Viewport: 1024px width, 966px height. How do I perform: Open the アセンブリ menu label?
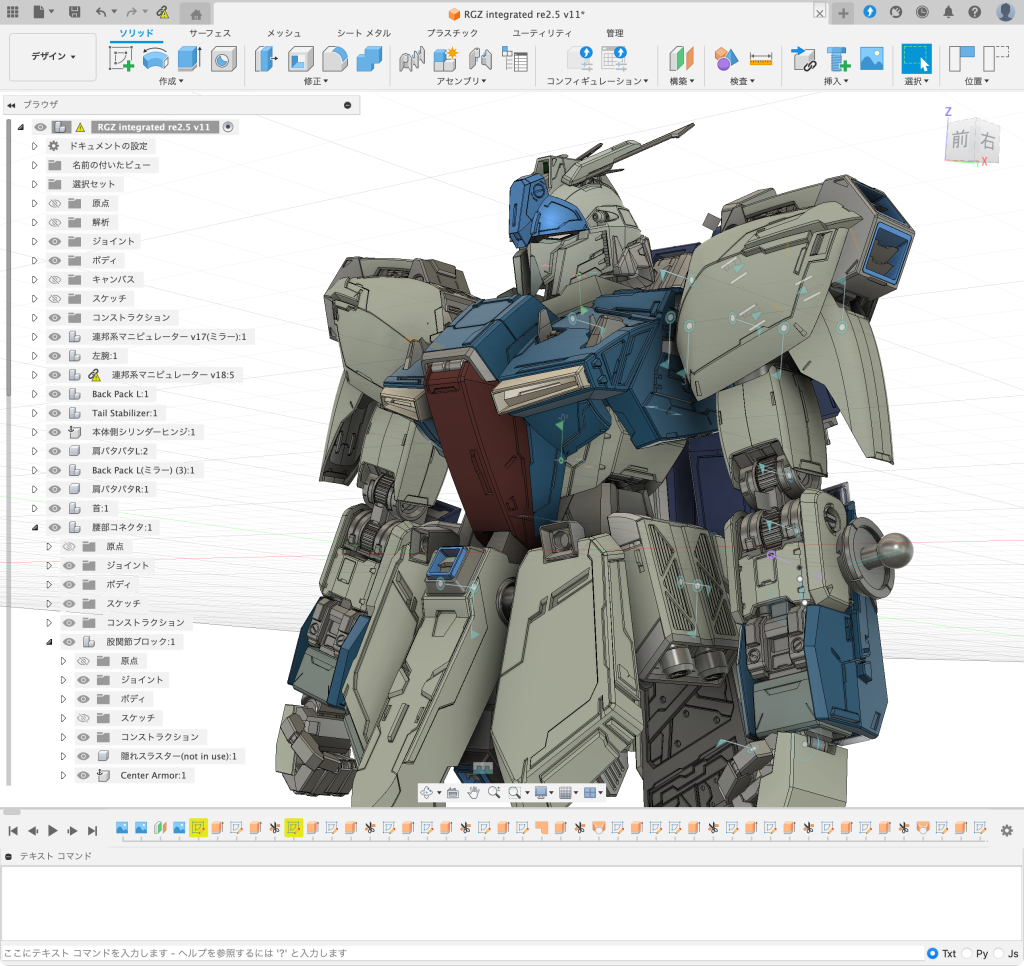(x=461, y=81)
